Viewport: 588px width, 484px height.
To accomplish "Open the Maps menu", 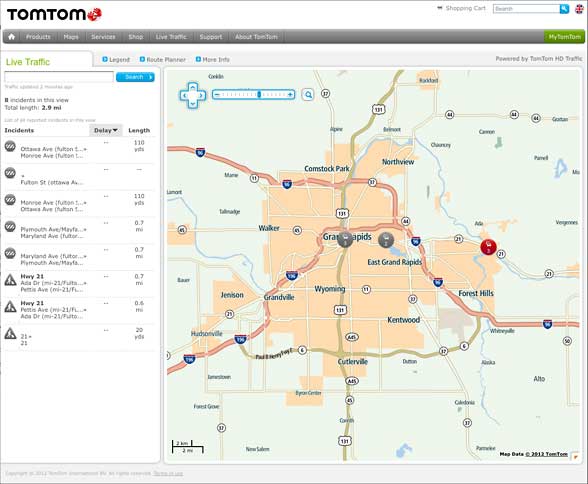I will click(x=71, y=37).
